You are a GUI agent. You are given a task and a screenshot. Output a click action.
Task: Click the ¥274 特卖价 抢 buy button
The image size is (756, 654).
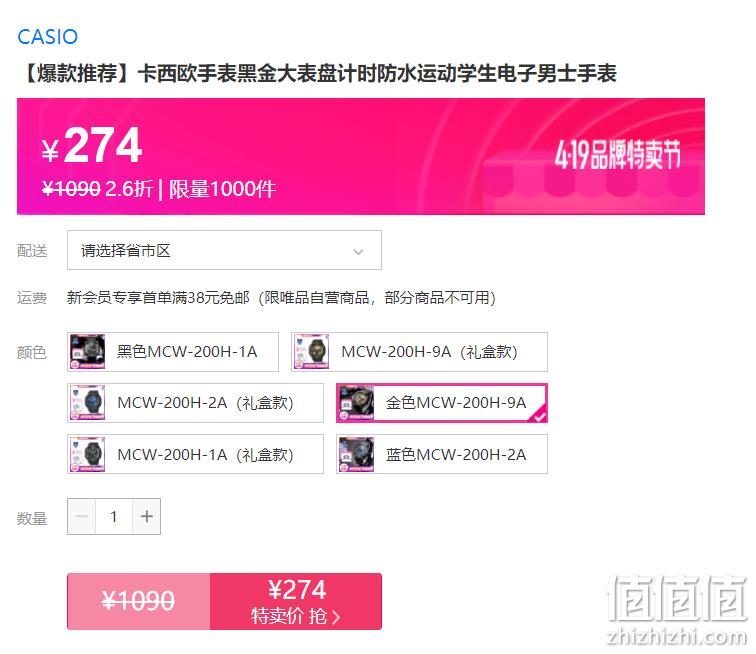point(296,601)
